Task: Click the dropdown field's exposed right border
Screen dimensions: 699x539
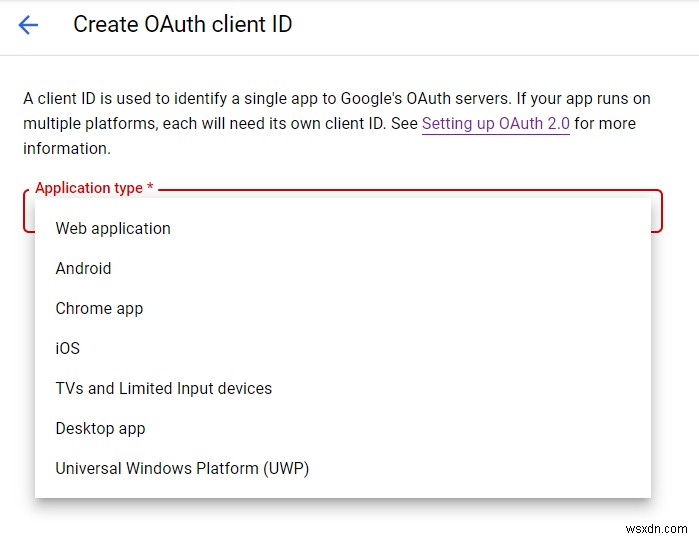Action: (x=661, y=211)
